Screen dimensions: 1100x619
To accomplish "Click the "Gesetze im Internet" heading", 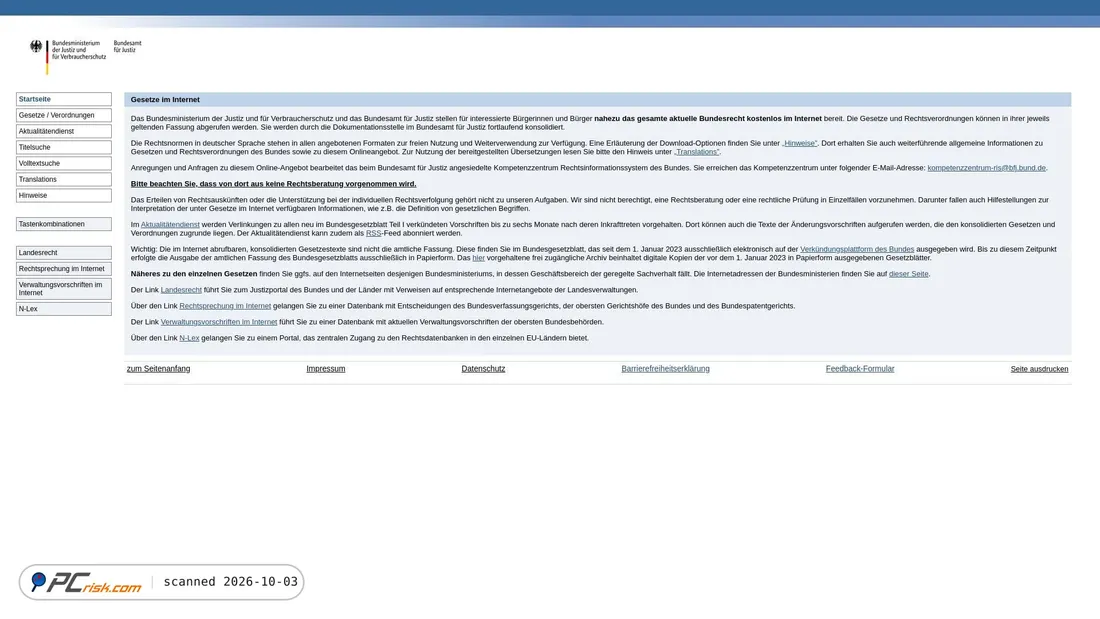I will coord(165,100).
